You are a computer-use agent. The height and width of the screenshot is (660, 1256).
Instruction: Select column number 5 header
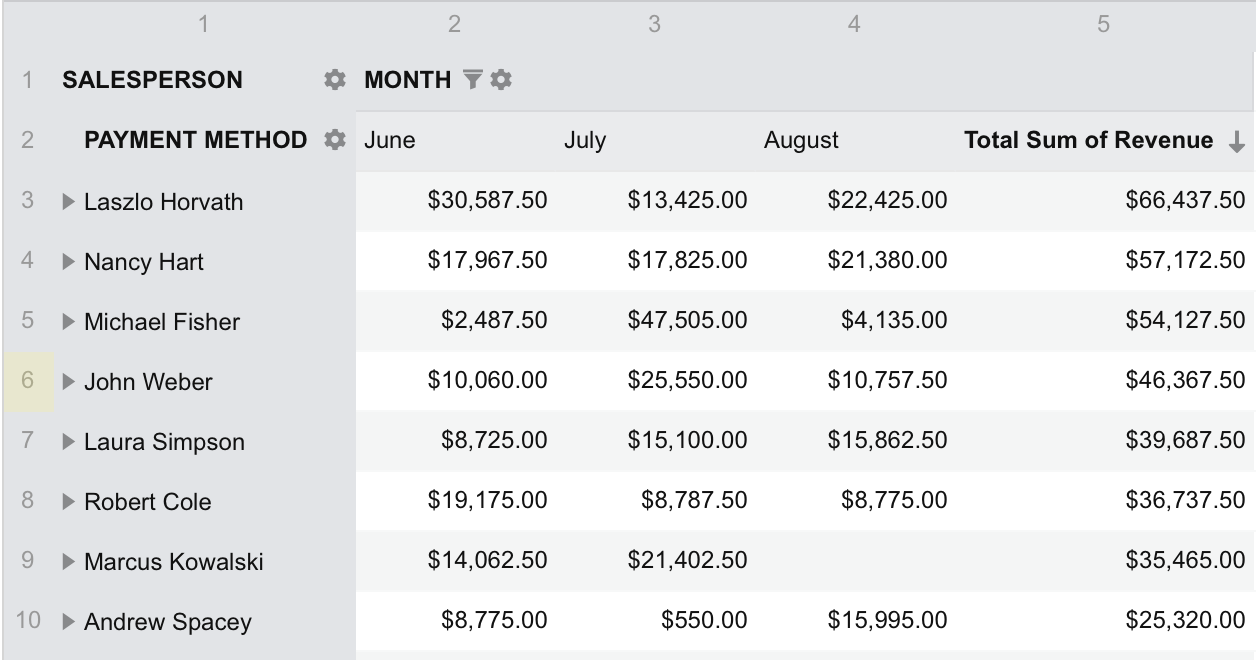1103,25
